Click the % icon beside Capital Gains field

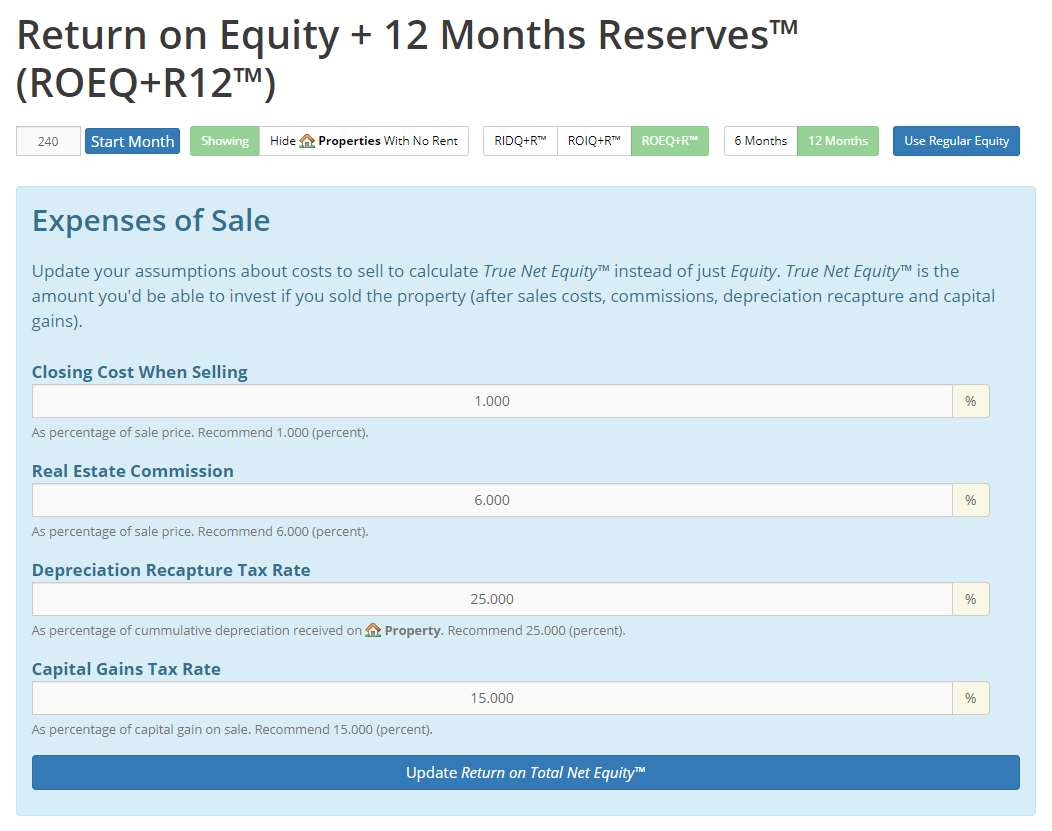tap(969, 697)
